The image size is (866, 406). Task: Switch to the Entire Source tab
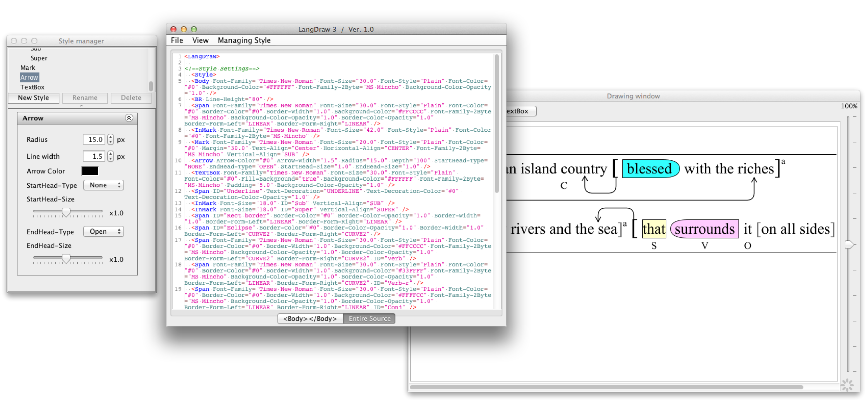[368, 318]
